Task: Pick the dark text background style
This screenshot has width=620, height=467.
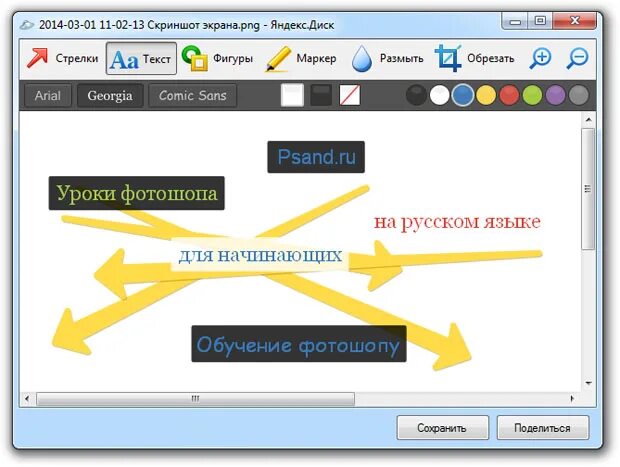Action: coord(321,95)
